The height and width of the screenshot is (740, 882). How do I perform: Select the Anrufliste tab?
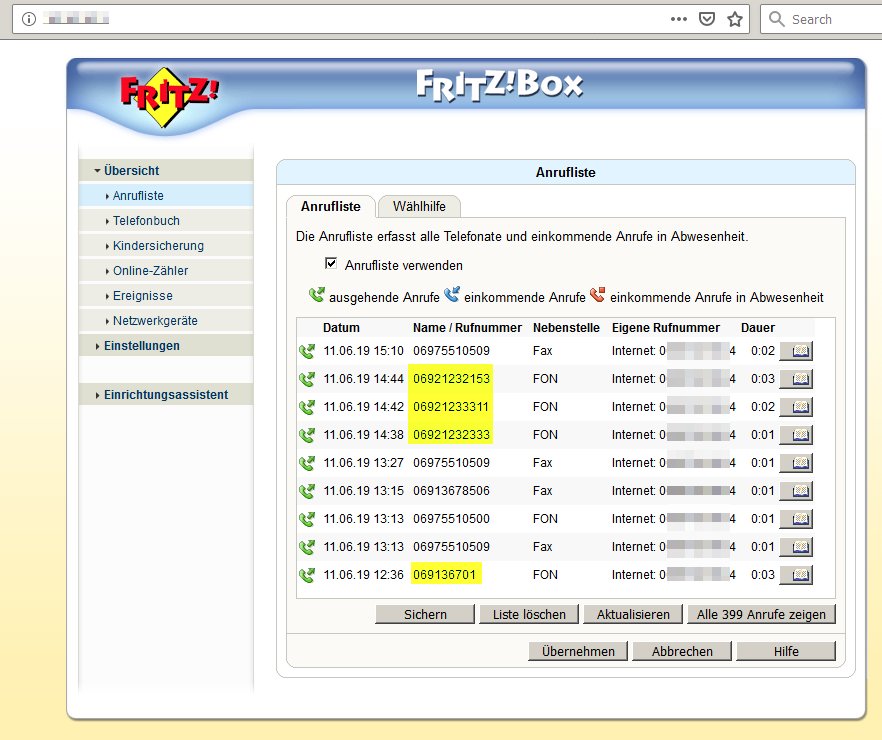[x=331, y=206]
